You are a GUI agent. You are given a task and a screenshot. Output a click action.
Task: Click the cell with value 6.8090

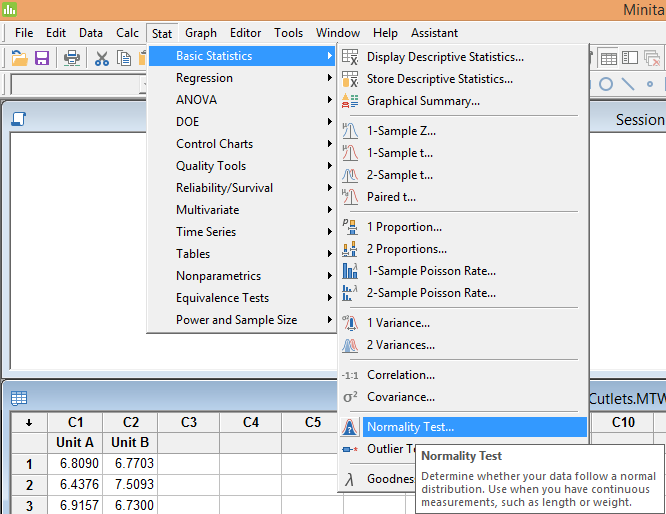[x=75, y=463]
